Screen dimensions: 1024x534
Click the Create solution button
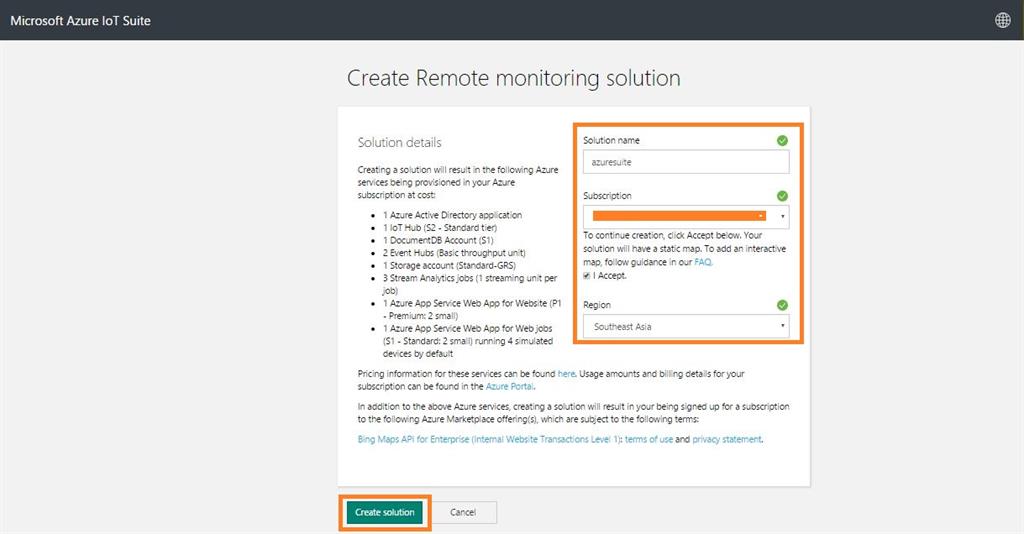click(x=385, y=512)
